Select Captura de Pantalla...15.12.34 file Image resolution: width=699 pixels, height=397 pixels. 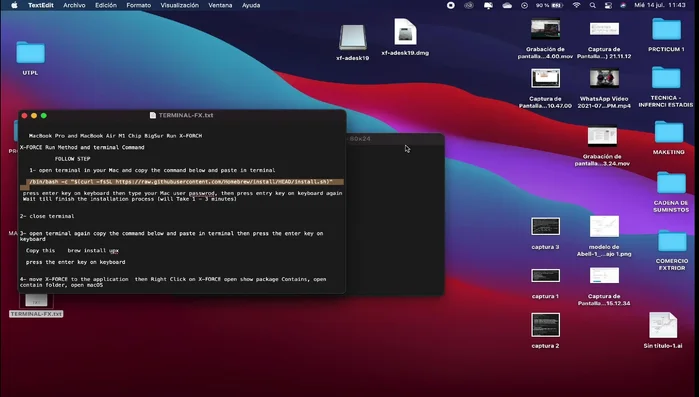click(604, 275)
